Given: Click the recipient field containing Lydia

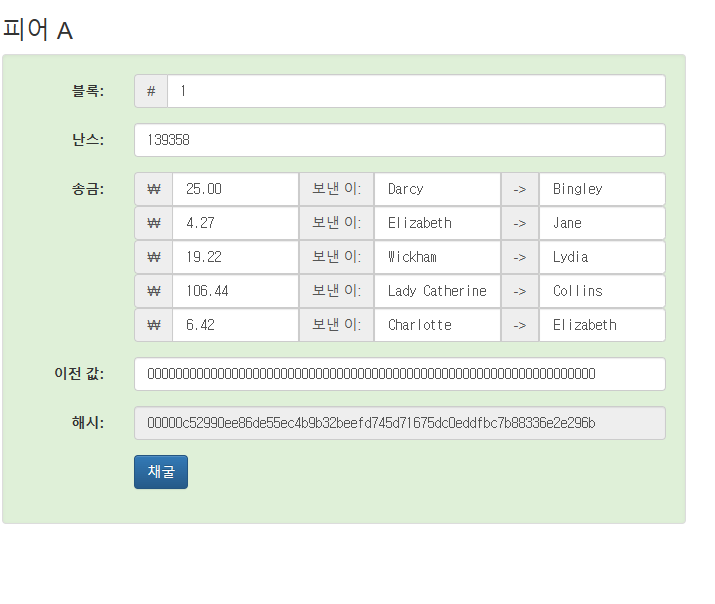Looking at the screenshot, I should 602,257.
